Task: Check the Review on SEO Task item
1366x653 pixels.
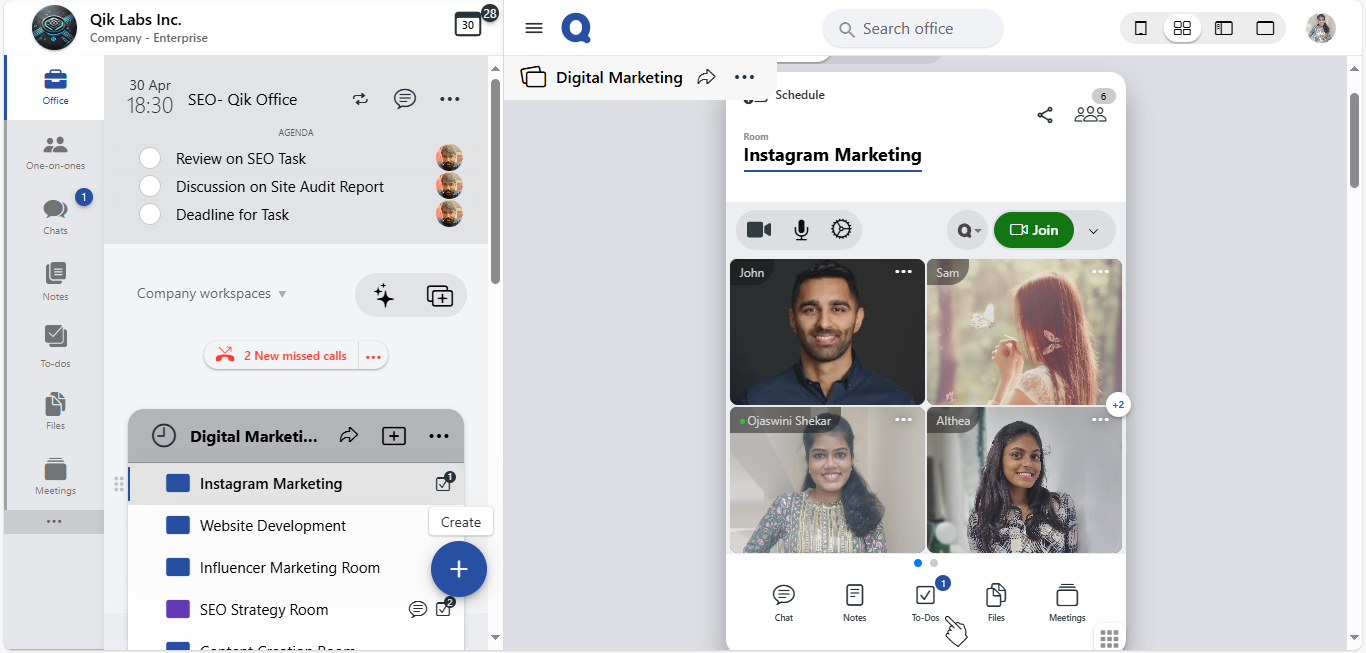Action: point(150,158)
